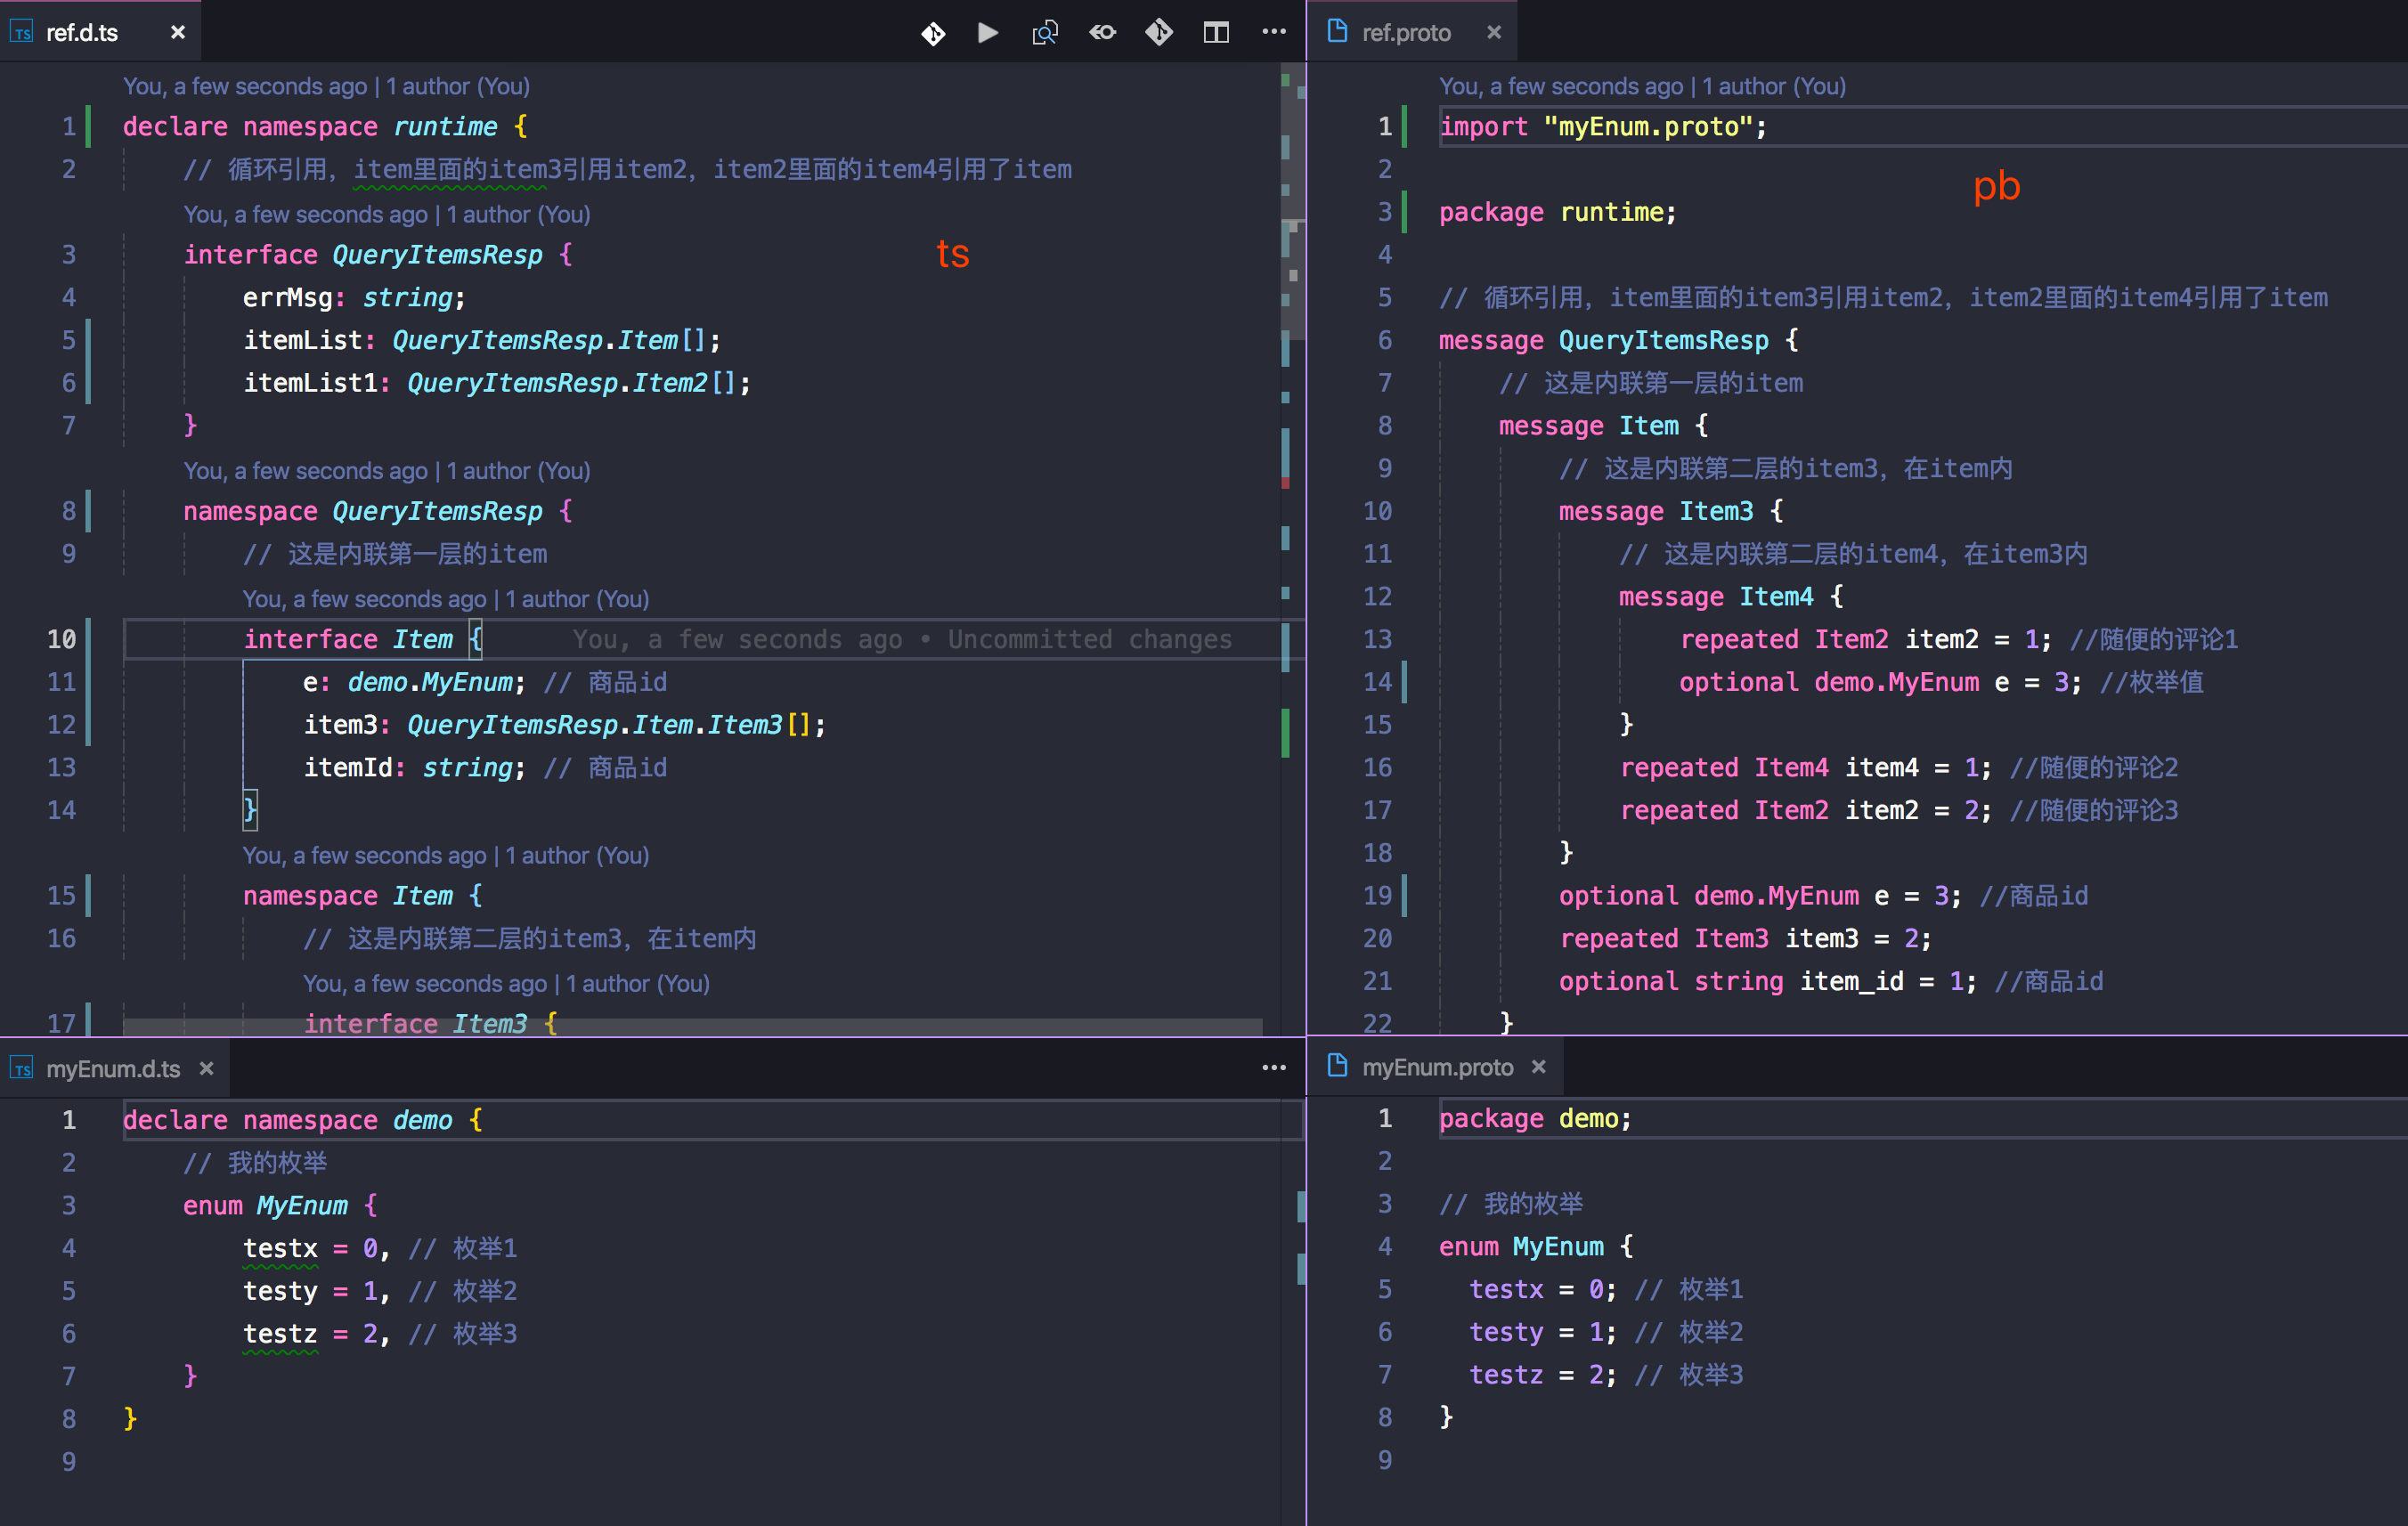This screenshot has height=1526, width=2408.
Task: Open more actions ellipsis in myEnum.d.ts pane
Action: (x=1274, y=1068)
